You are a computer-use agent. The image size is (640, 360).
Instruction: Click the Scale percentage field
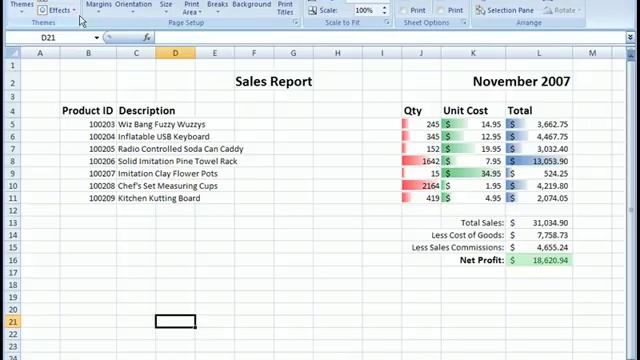364,10
